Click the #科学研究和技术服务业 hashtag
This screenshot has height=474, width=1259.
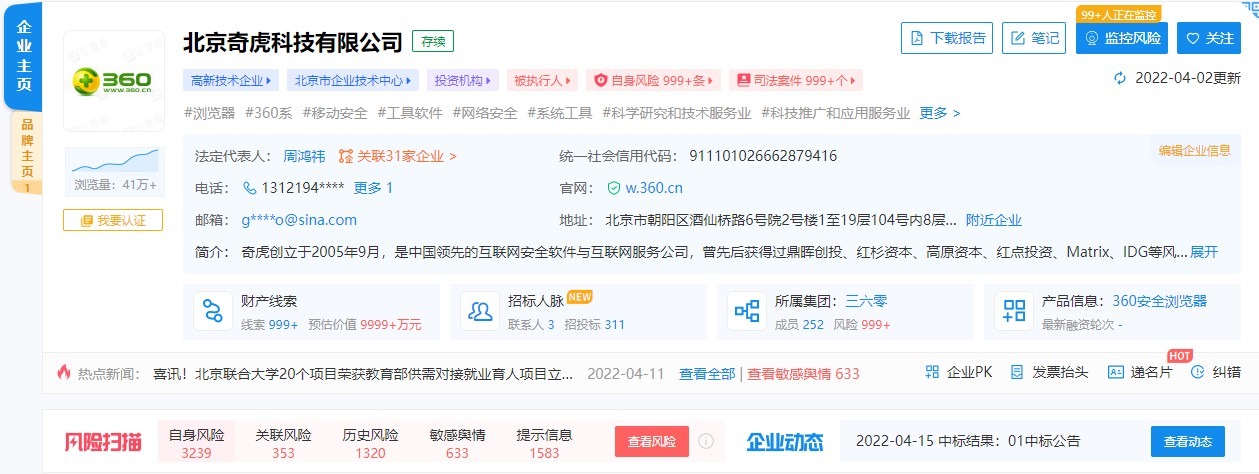(677, 113)
